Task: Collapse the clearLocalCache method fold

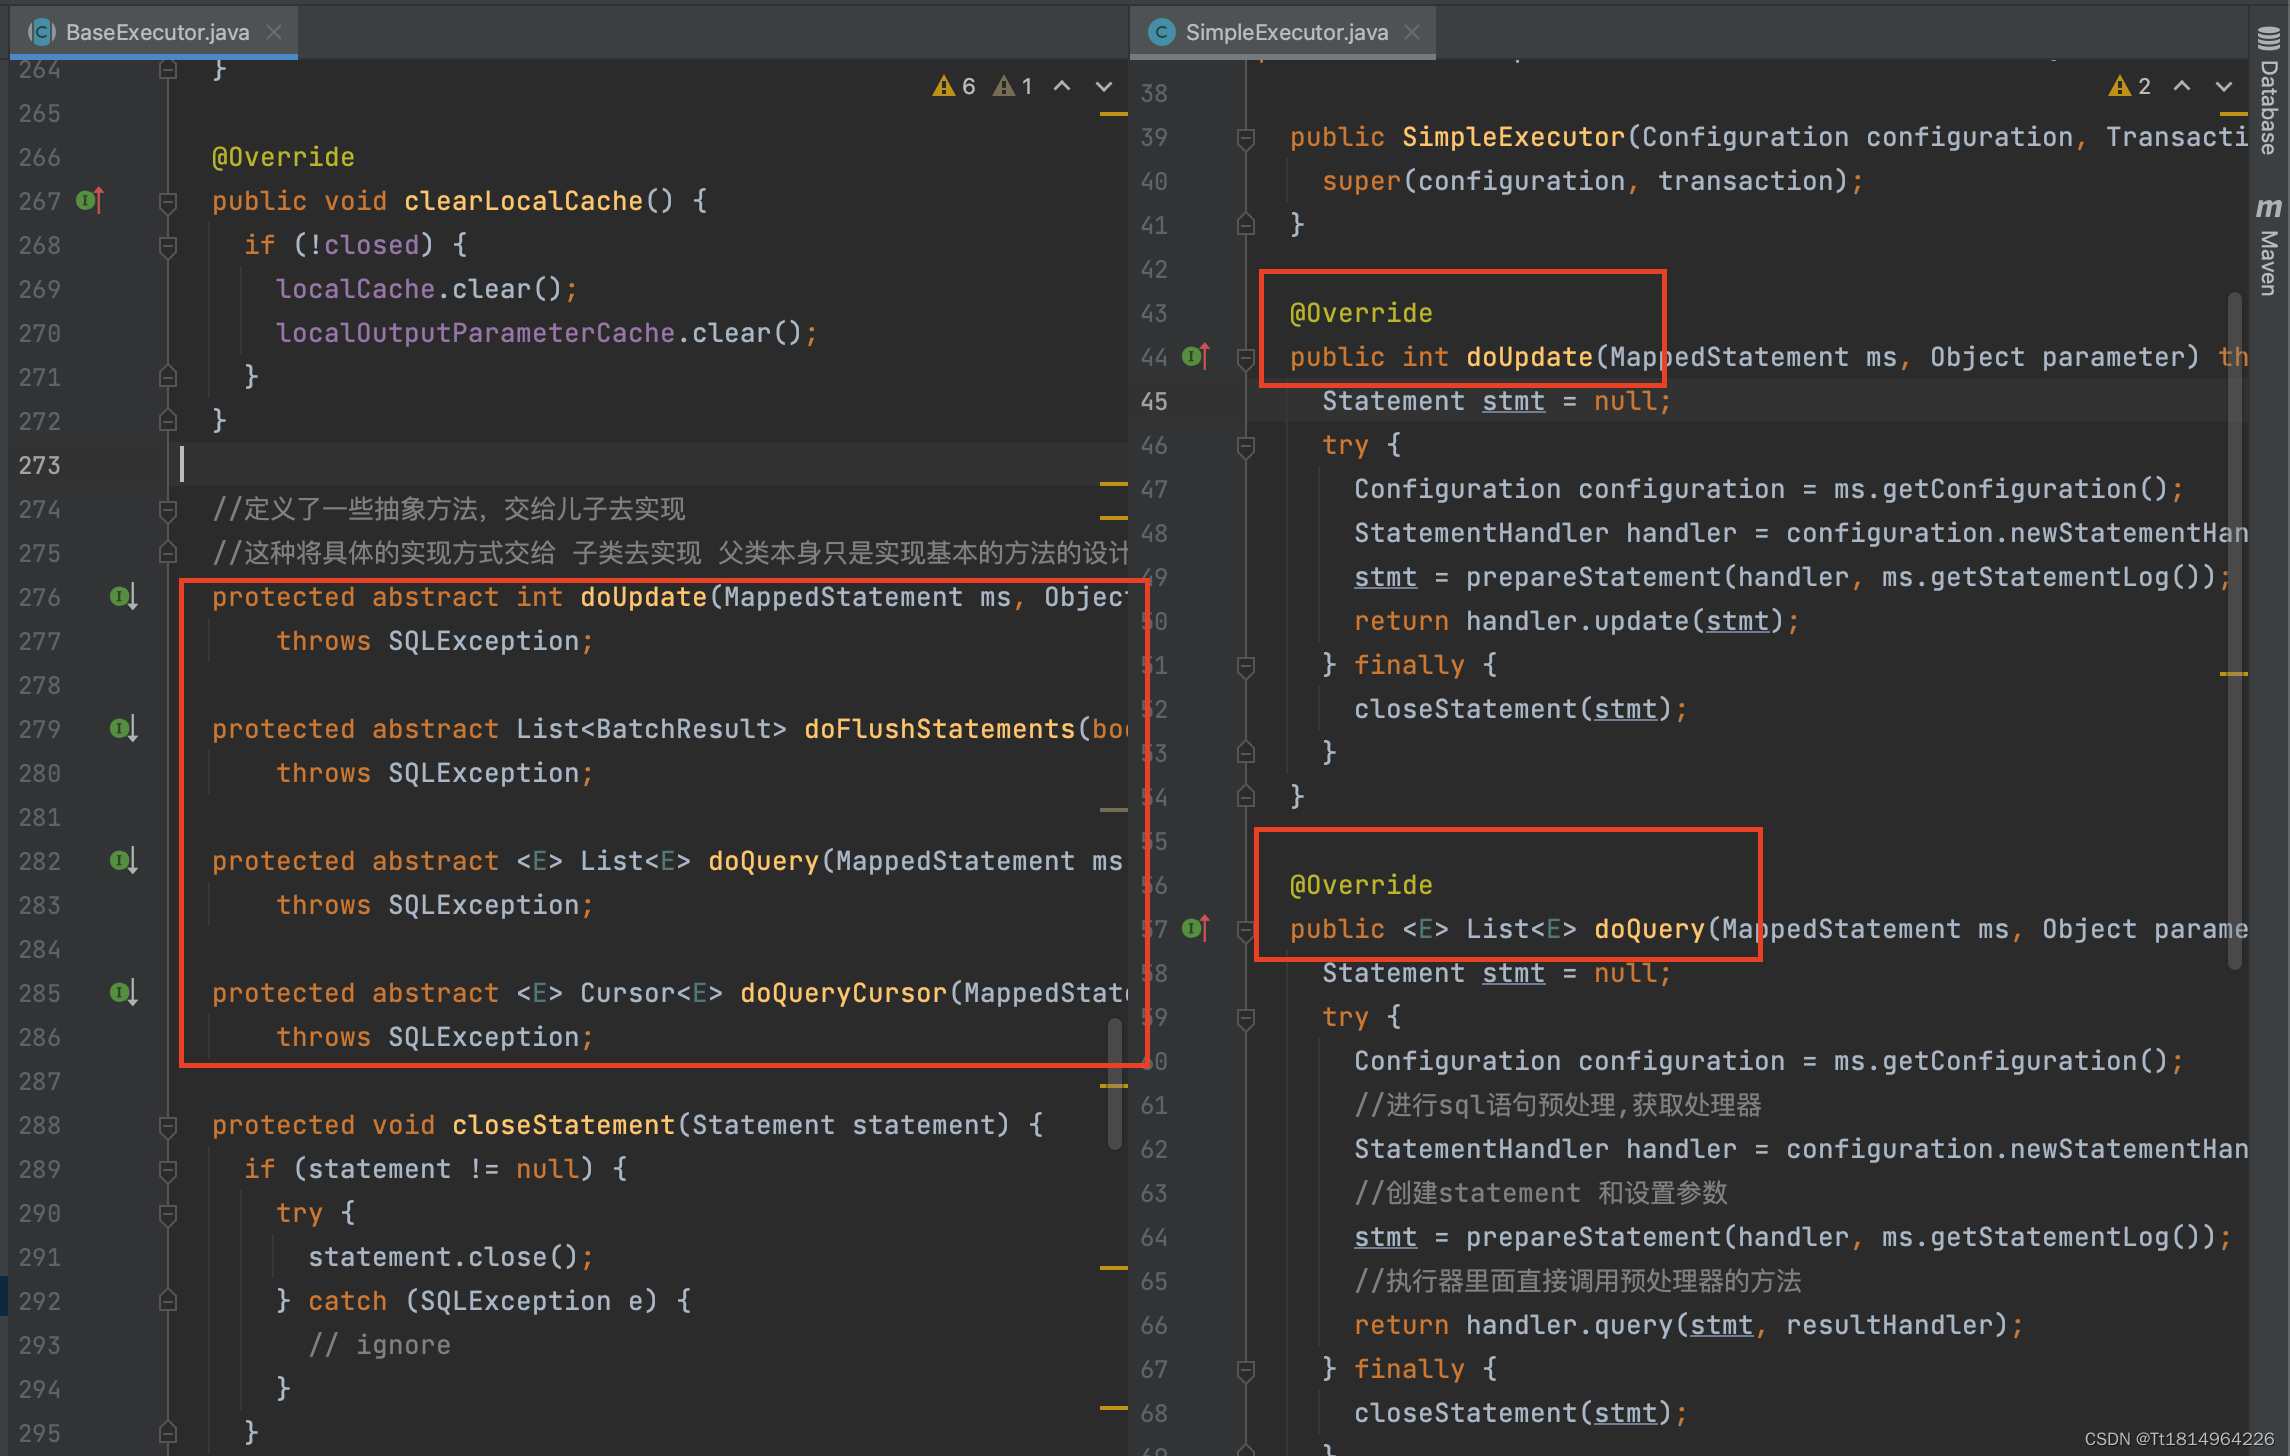Action: click(x=168, y=202)
